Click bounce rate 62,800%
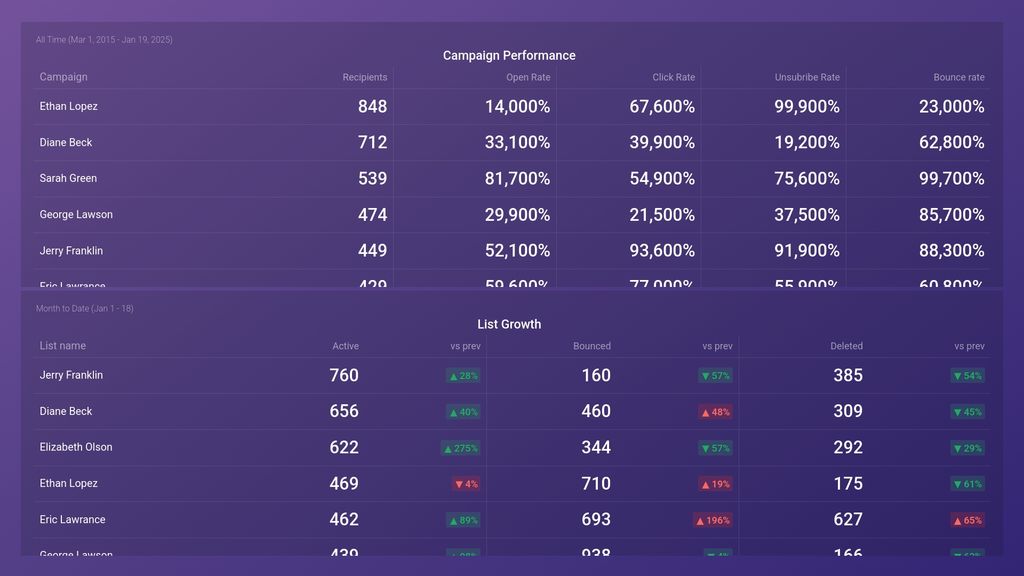This screenshot has width=1024, height=576. click(x=952, y=142)
